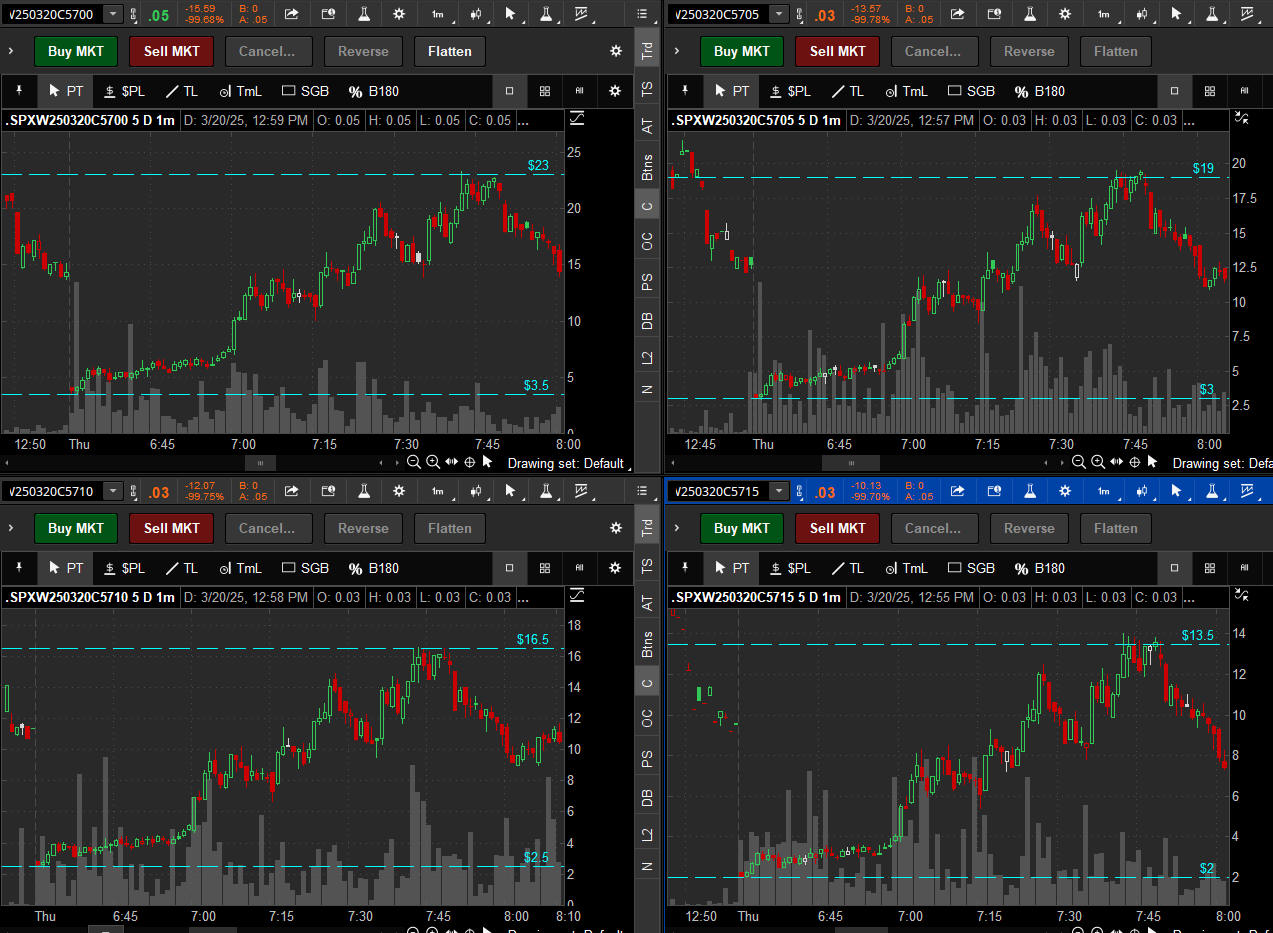Screen dimensions: 1273x933
Task: Click Flatten button in the C5700 panel
Action: [449, 51]
